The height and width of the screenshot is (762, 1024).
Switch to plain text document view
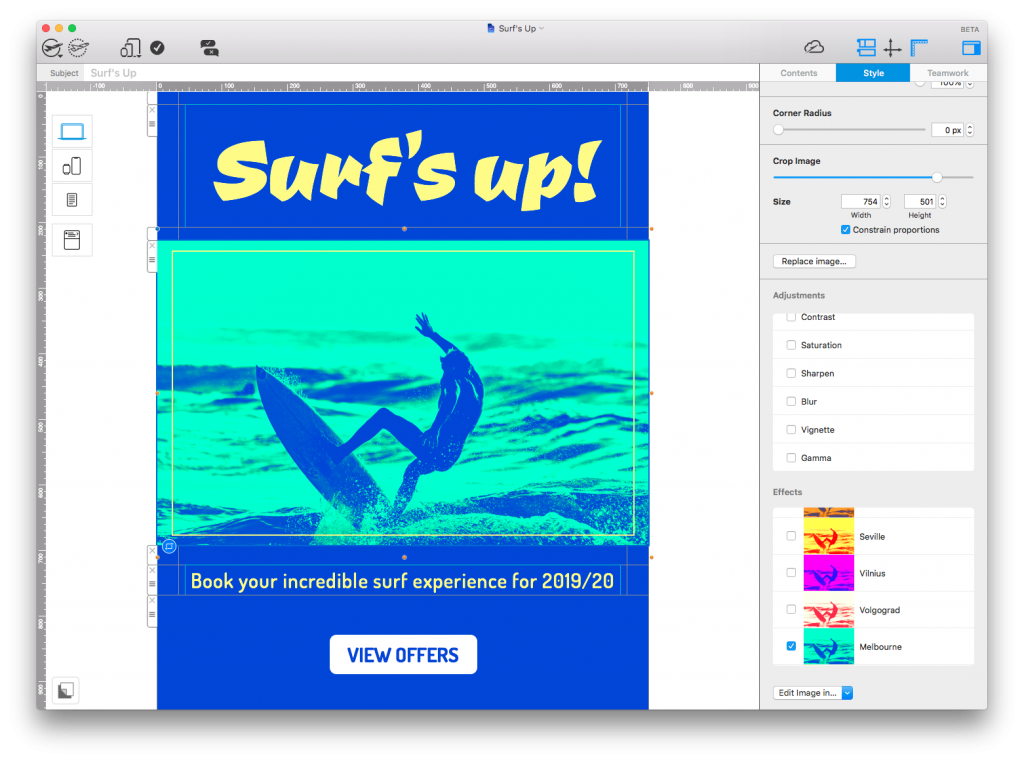pos(72,200)
